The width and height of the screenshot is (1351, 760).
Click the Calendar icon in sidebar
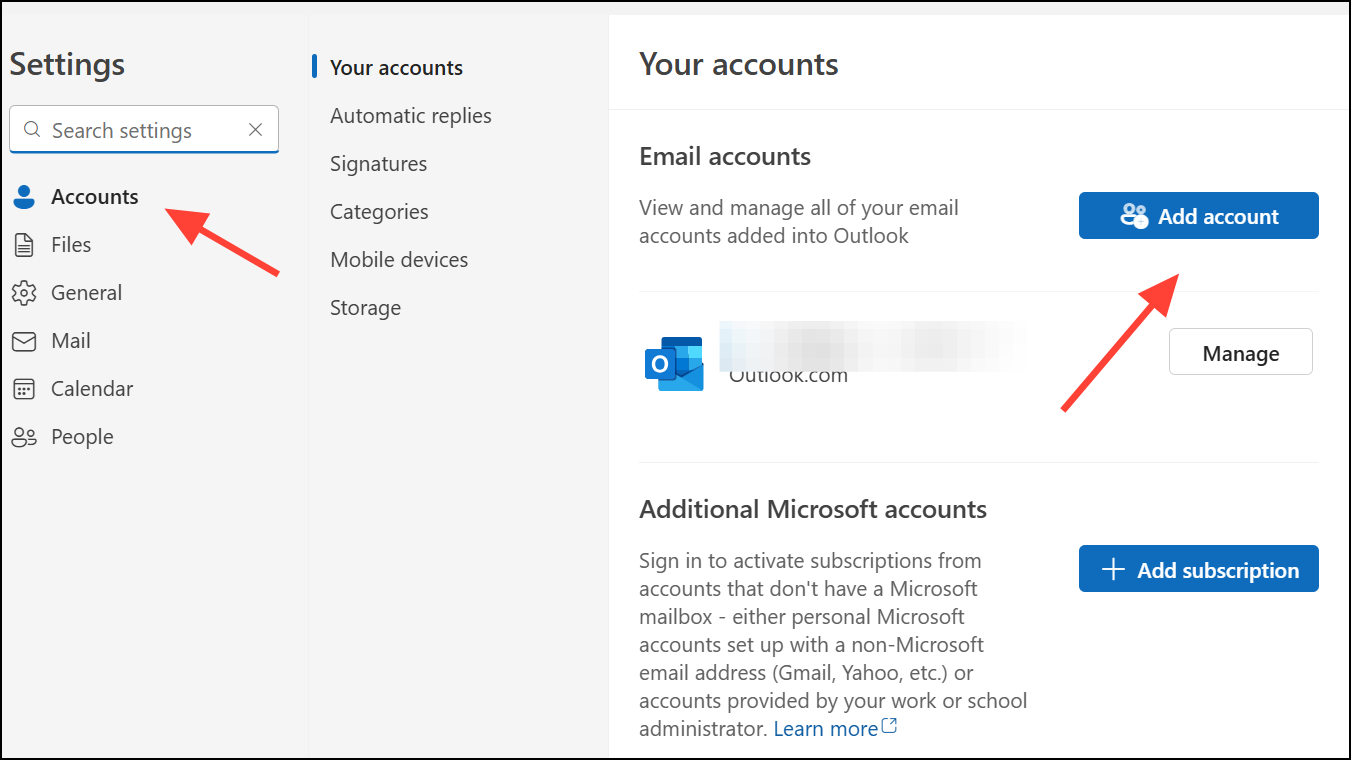pos(24,389)
